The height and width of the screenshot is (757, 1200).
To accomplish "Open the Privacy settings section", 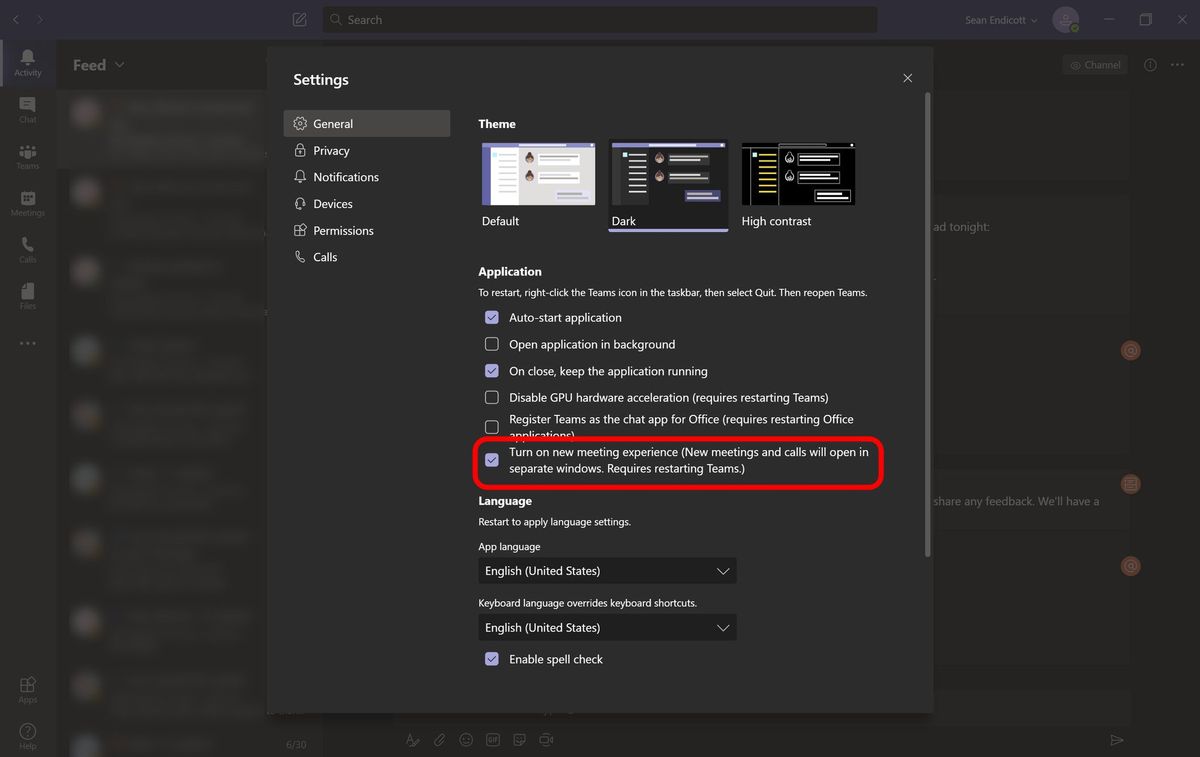I will 330,150.
